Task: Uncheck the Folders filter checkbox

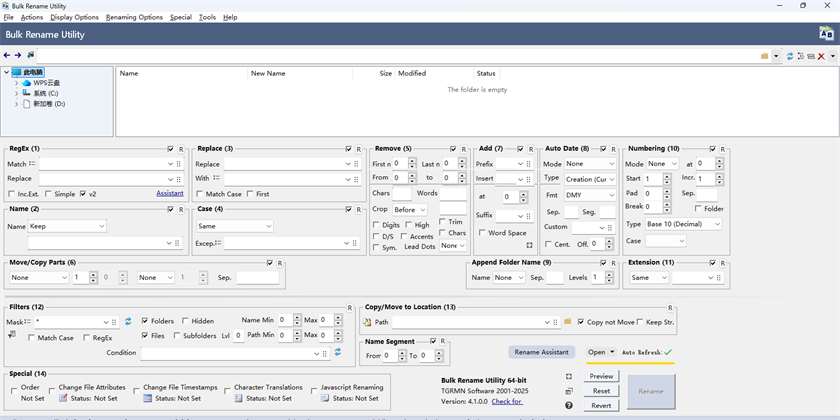Action: click(x=146, y=321)
